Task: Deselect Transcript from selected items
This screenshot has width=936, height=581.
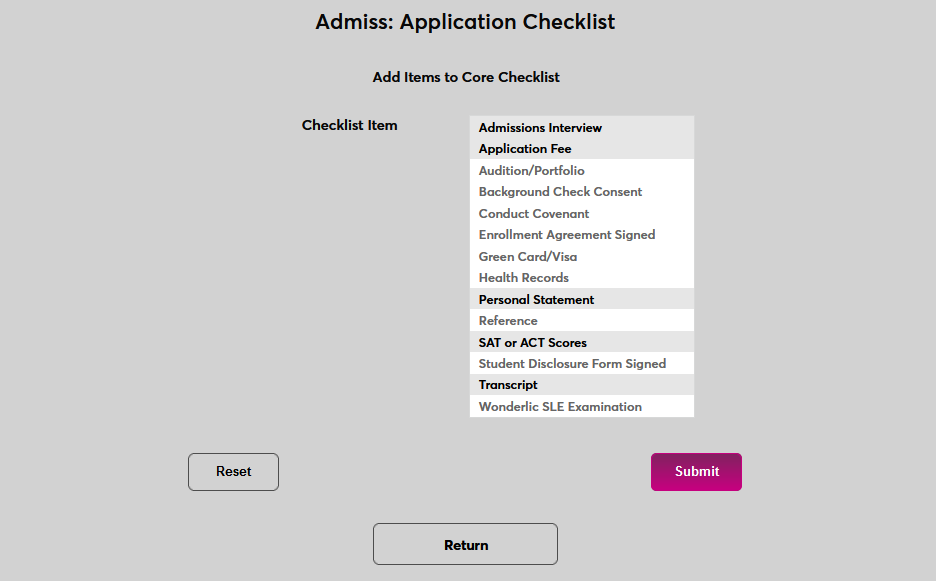Action: coord(507,384)
